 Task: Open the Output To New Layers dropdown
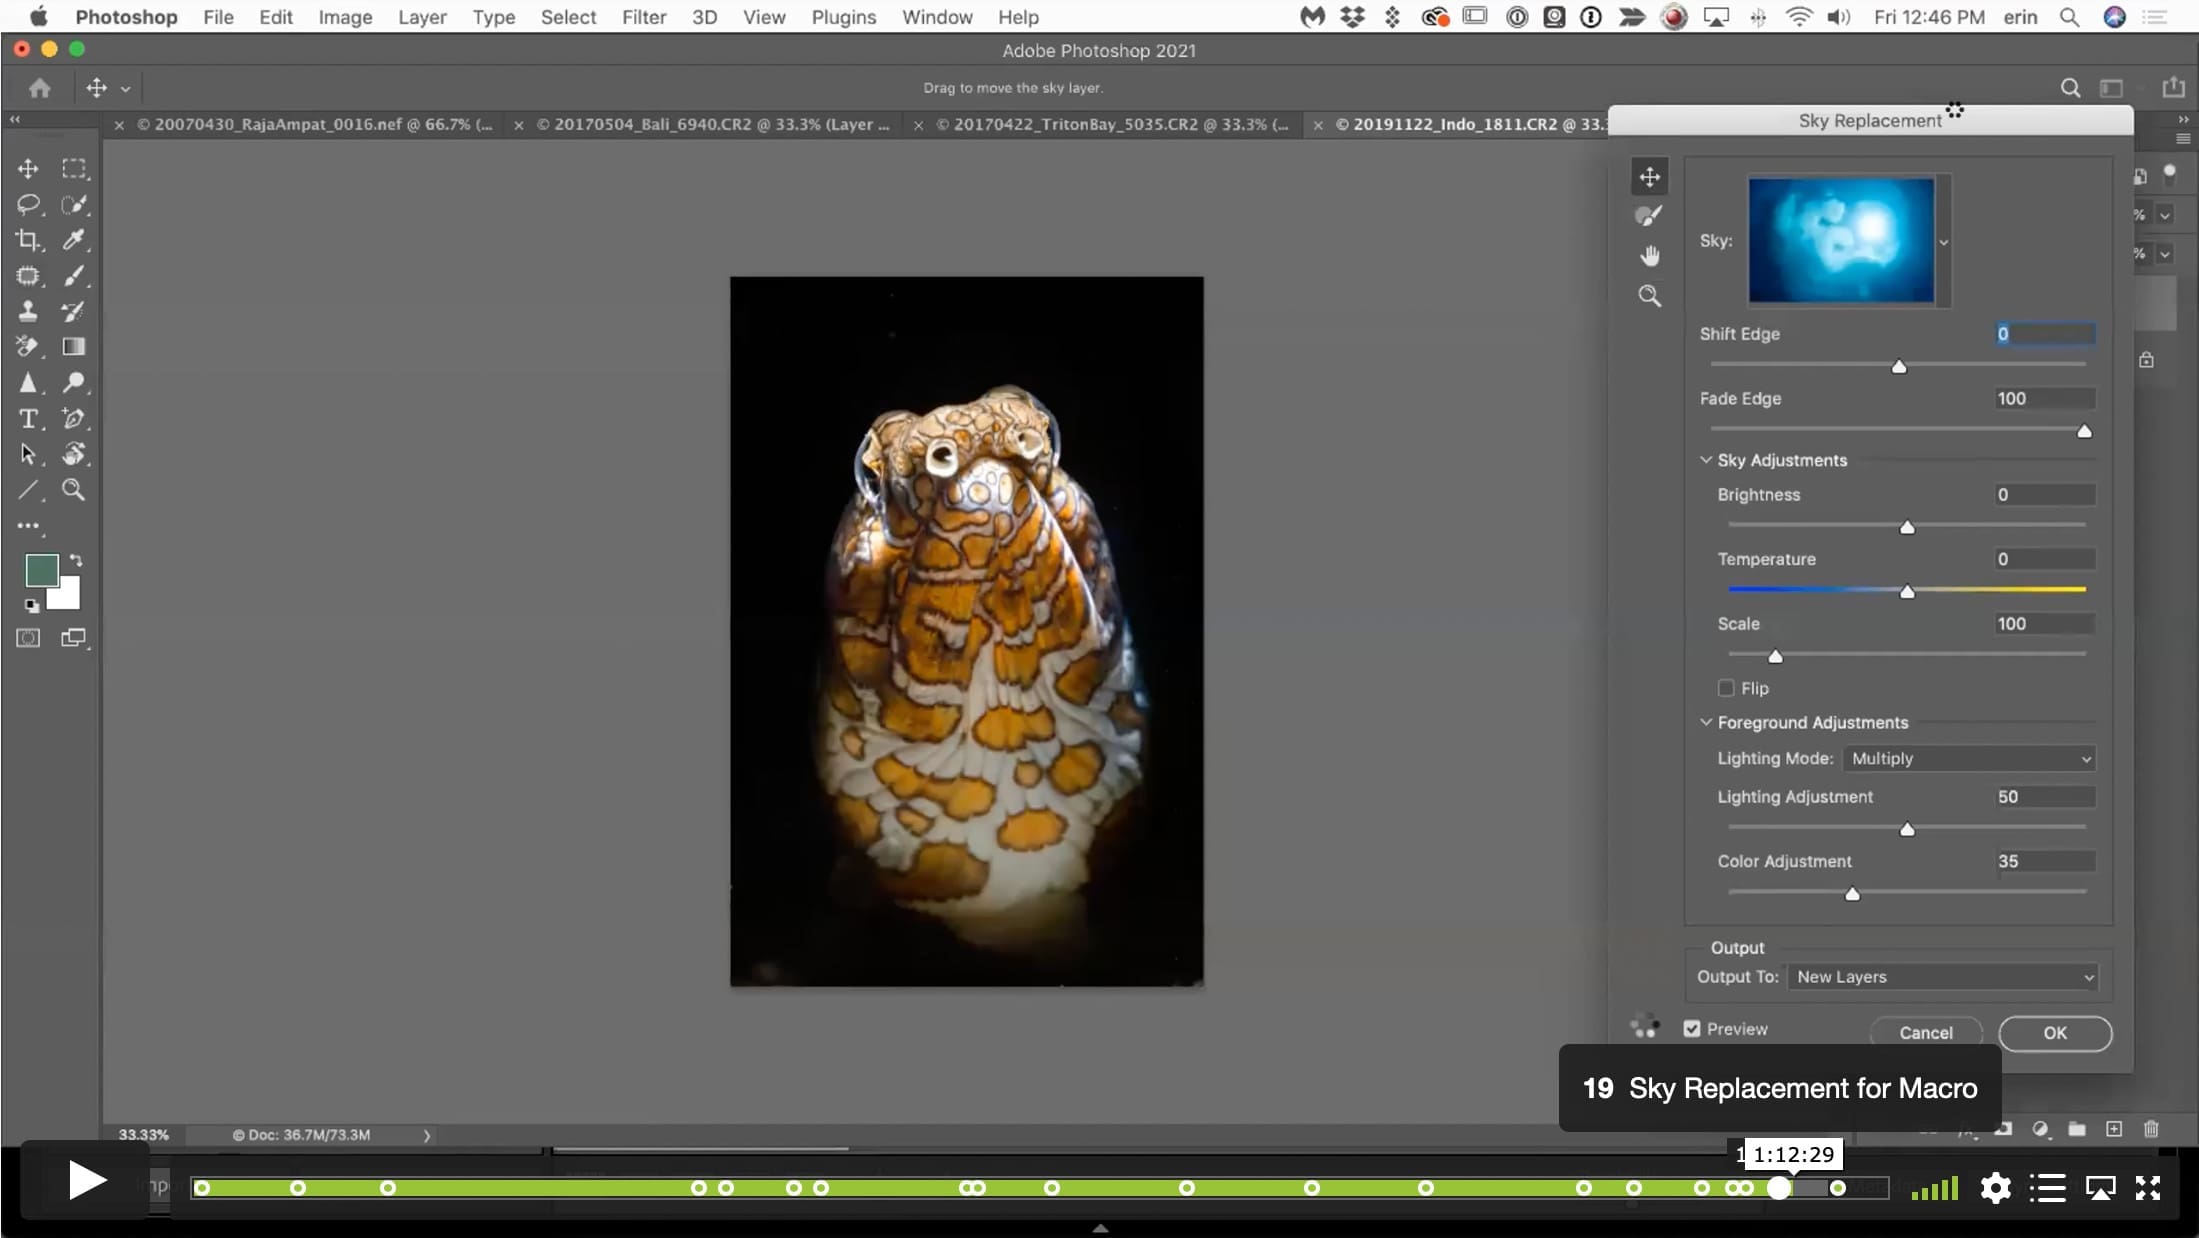(1942, 977)
